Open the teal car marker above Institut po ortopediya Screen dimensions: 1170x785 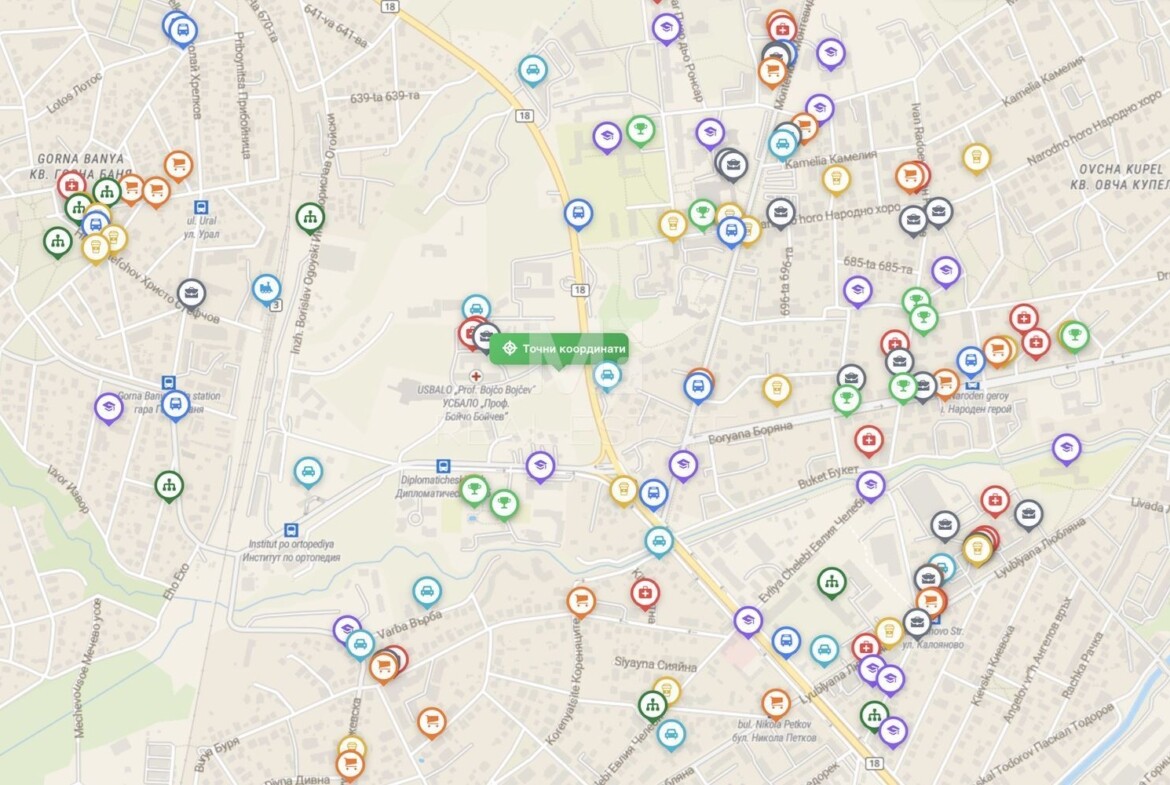pos(307,472)
